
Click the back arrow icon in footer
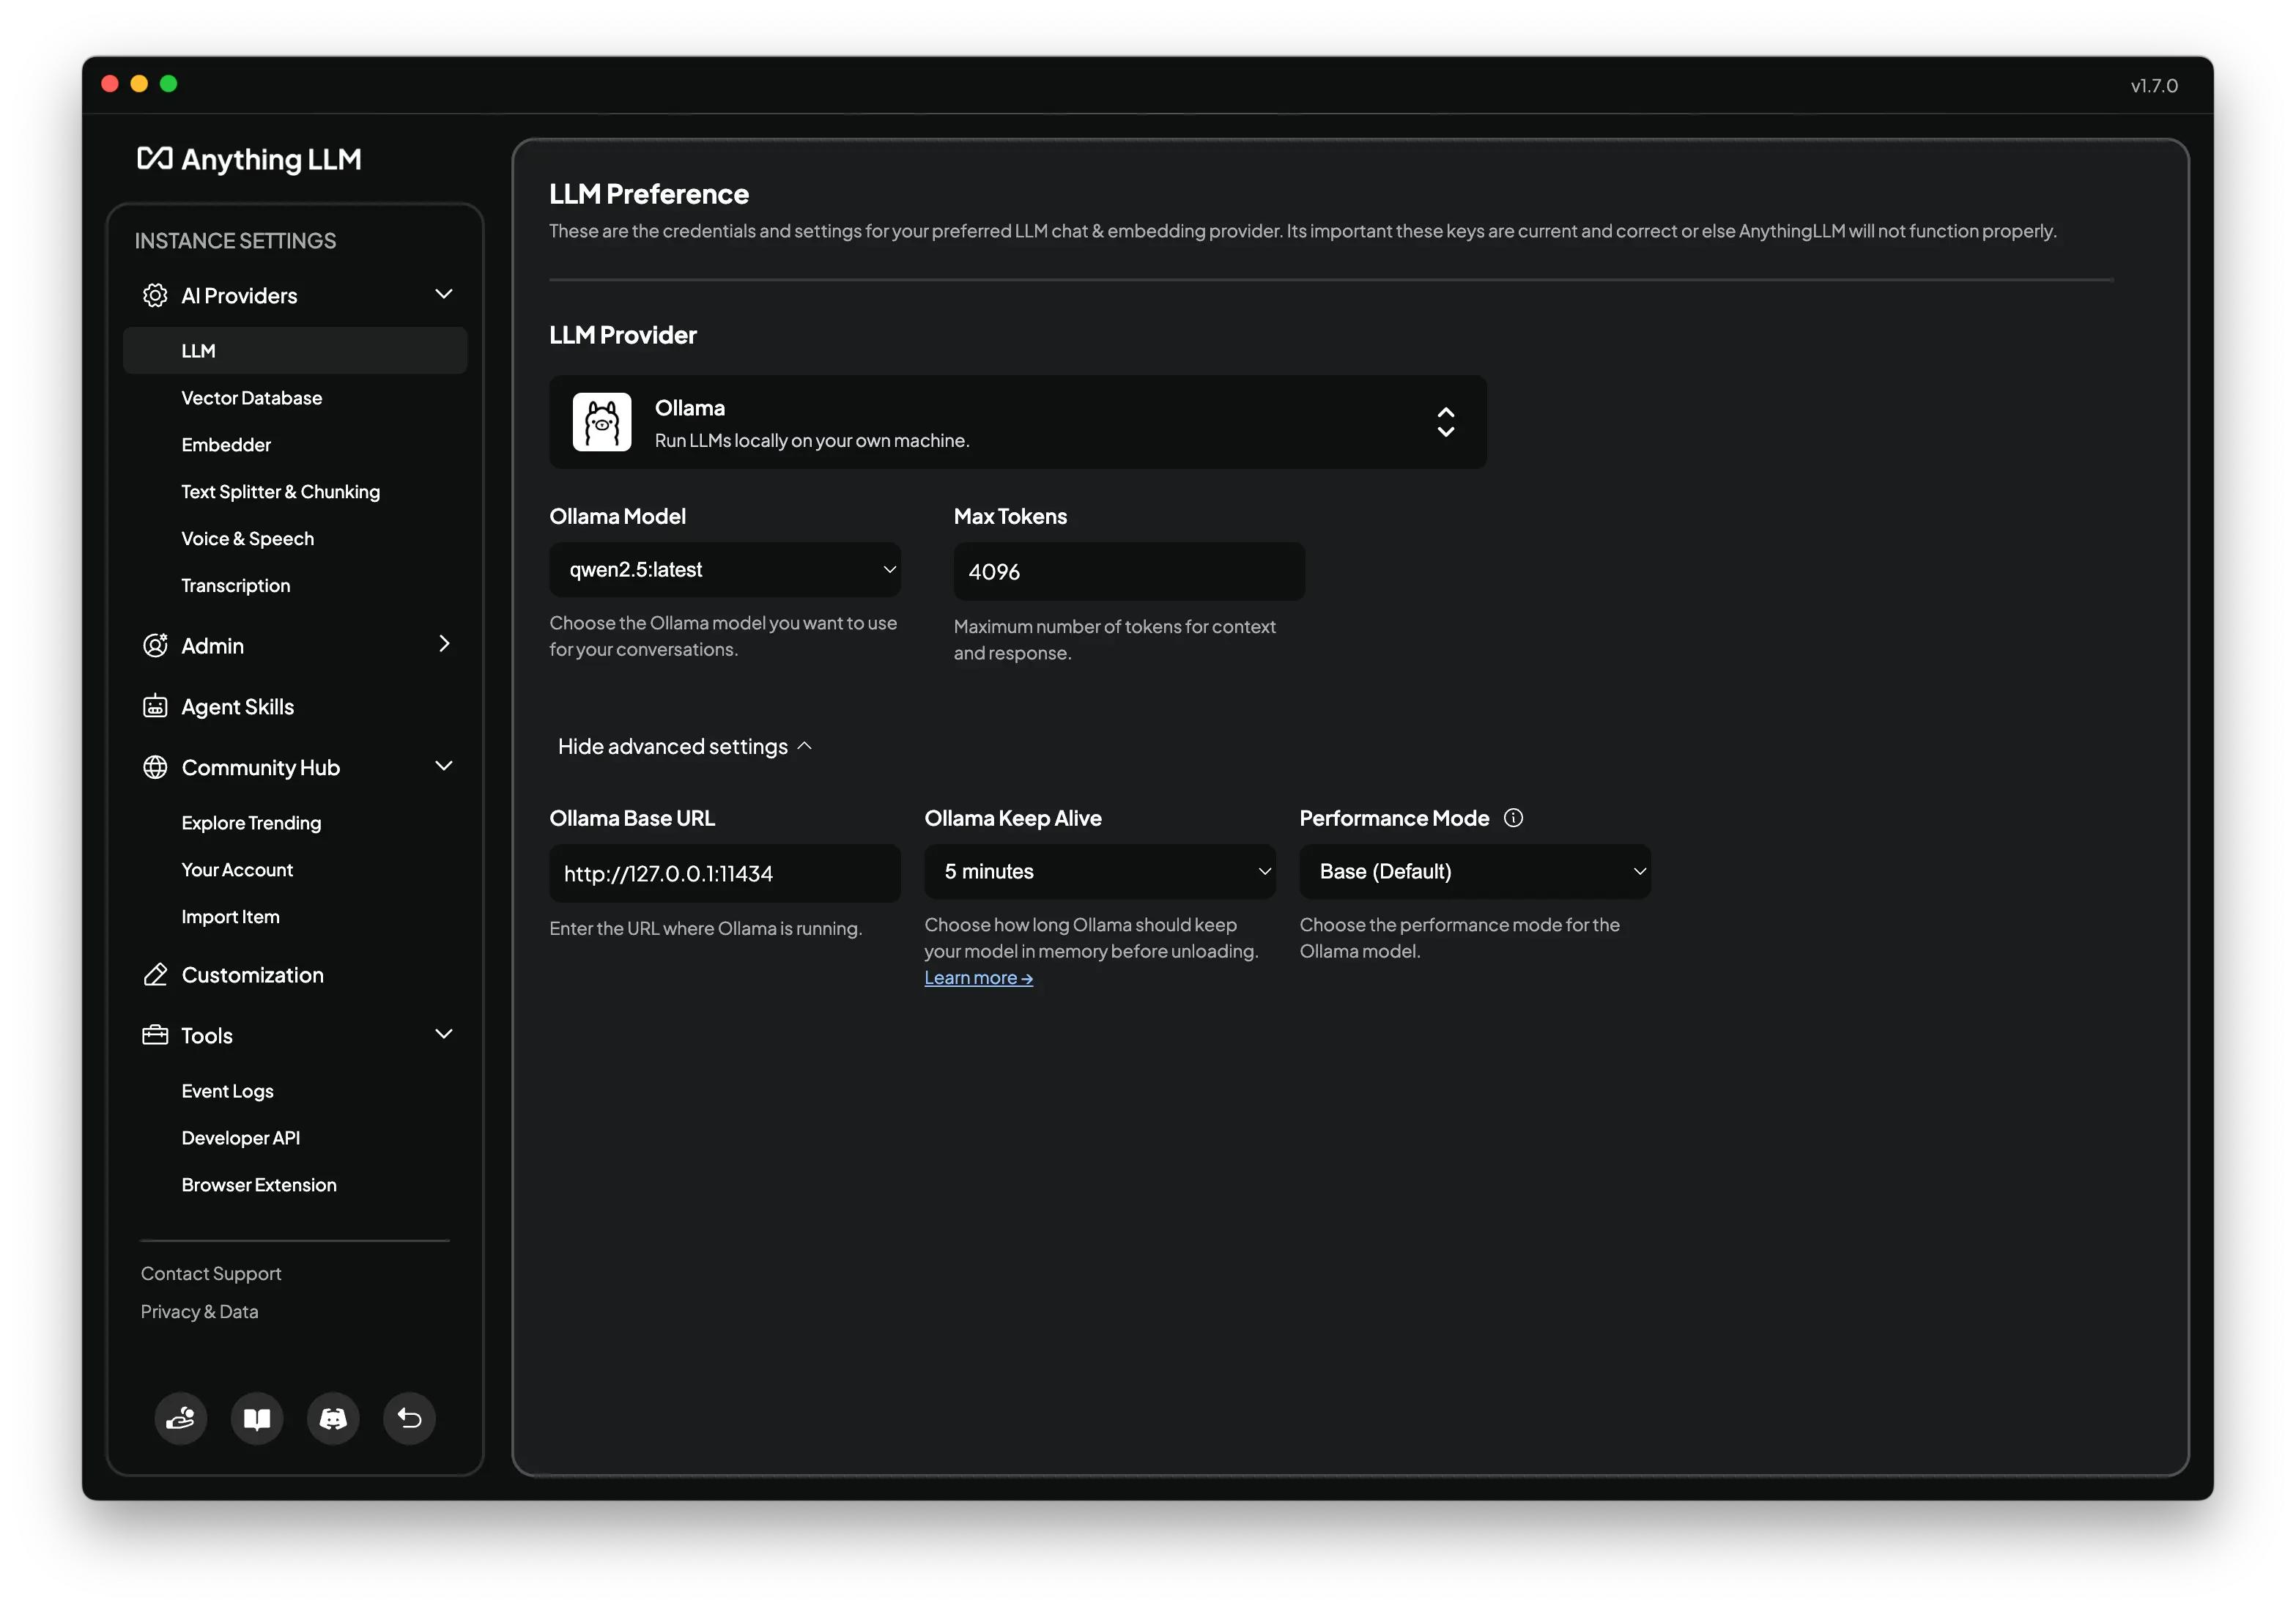coord(409,1418)
